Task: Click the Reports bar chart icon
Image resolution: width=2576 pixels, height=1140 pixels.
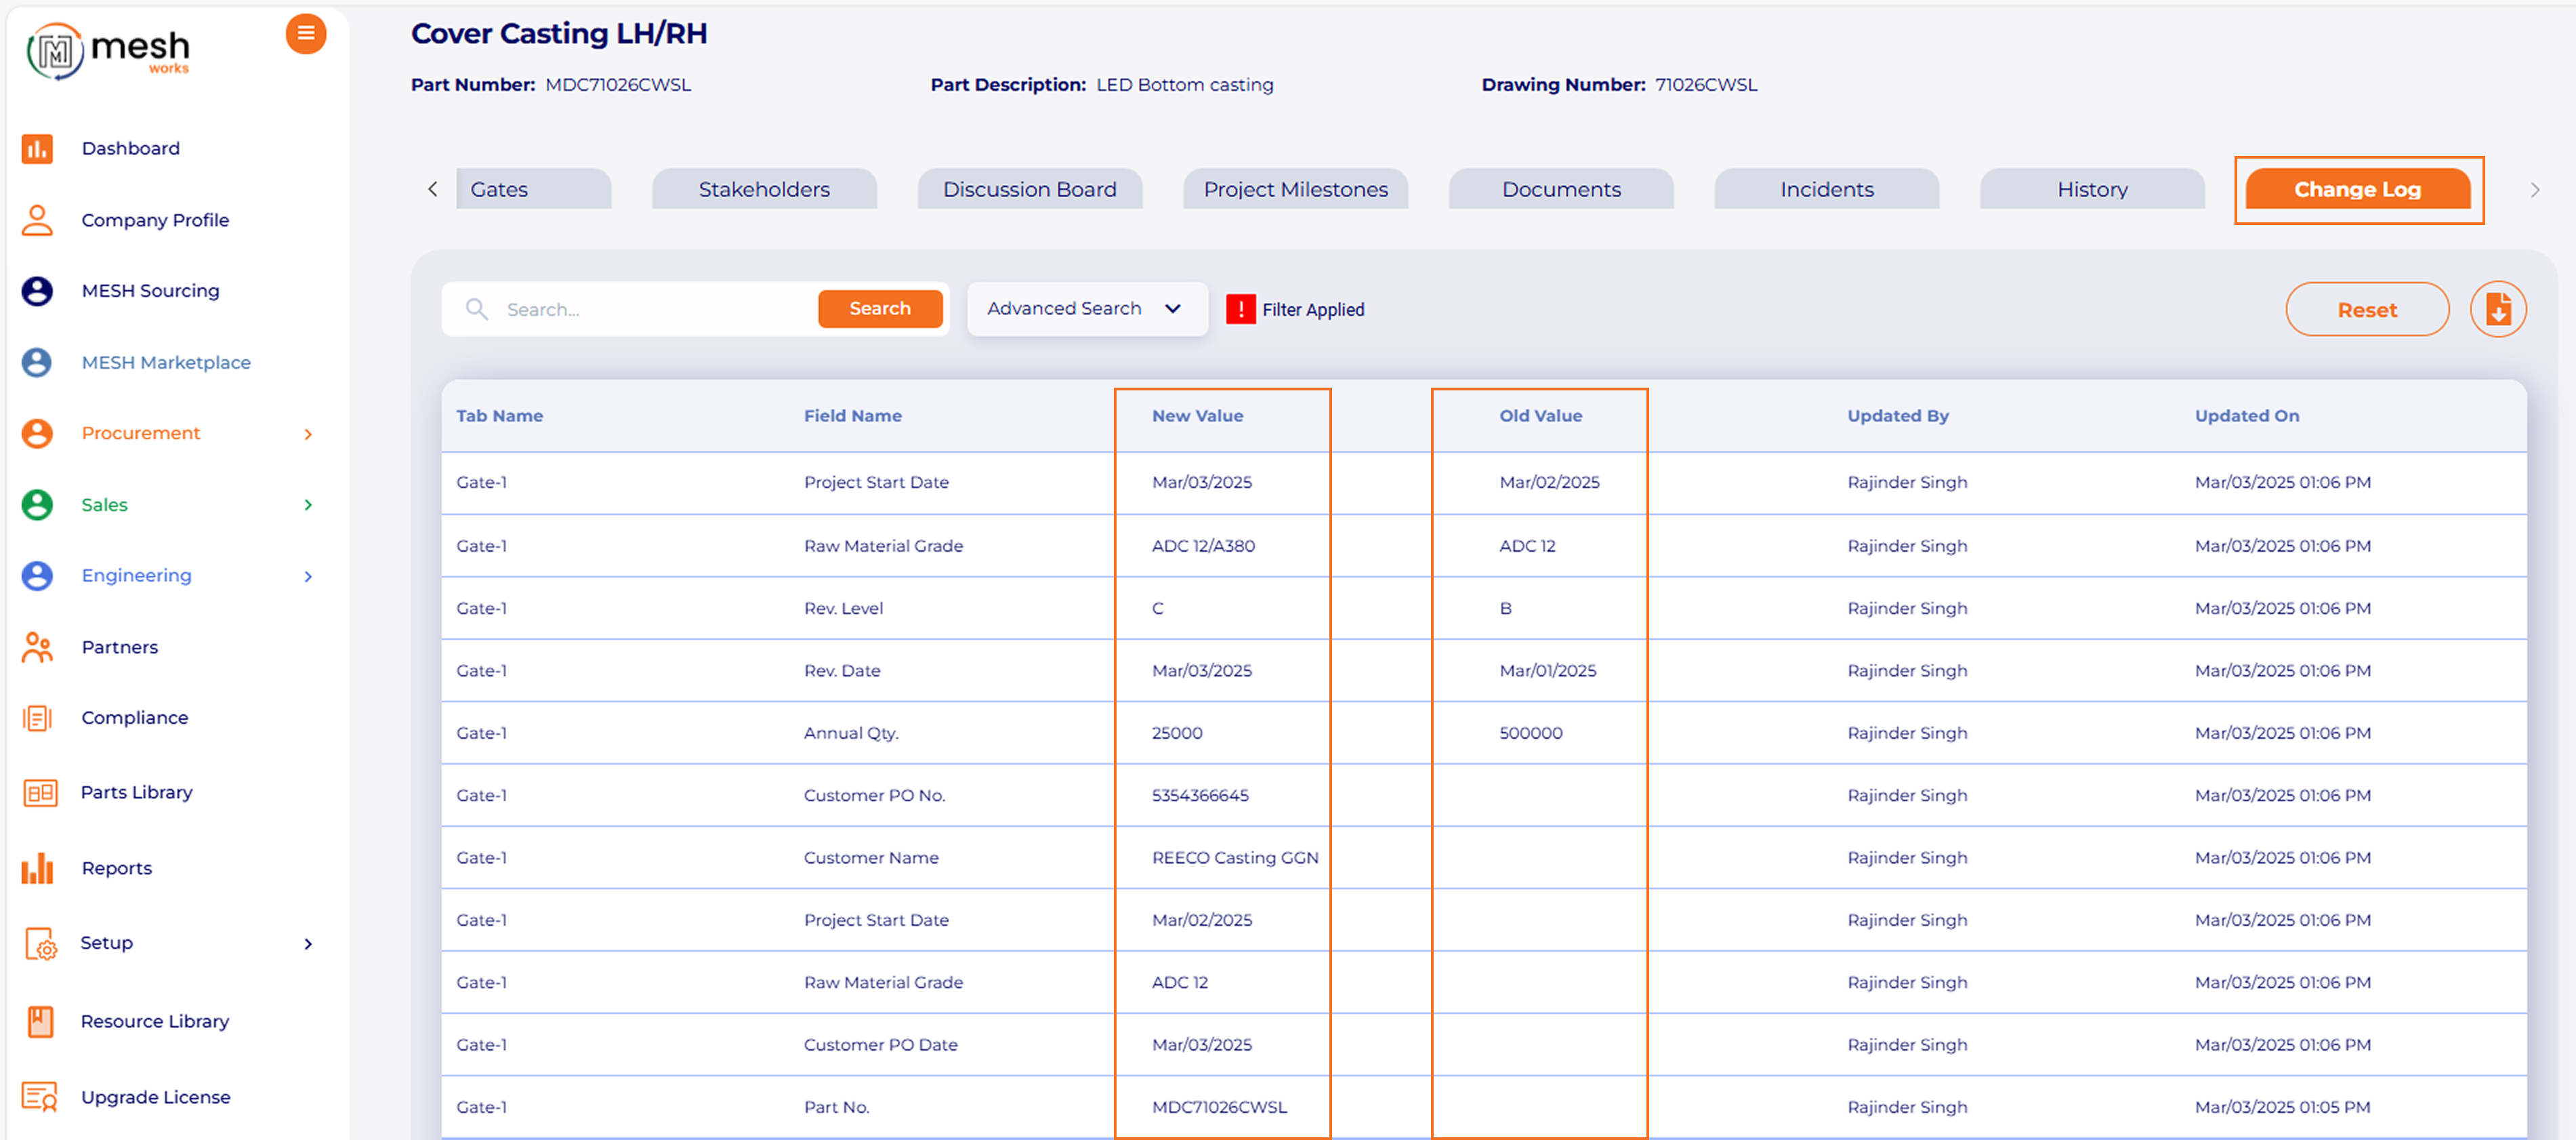Action: pos(38,868)
